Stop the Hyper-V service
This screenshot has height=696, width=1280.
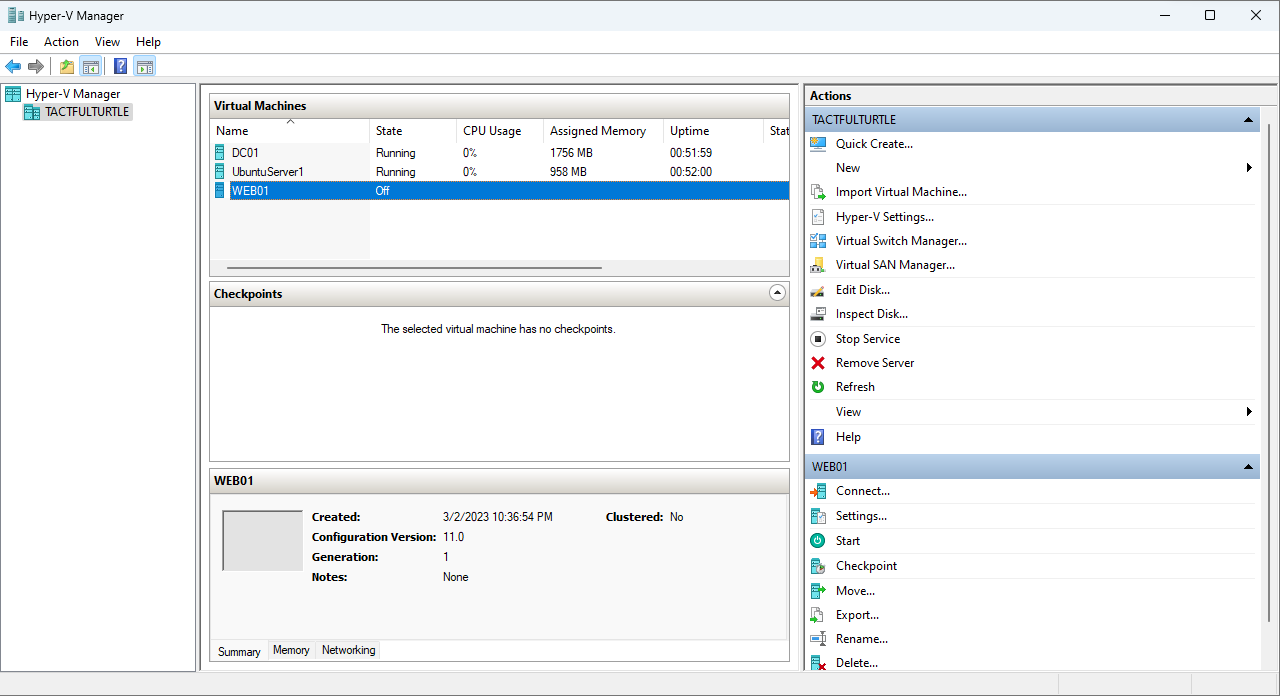[866, 338]
